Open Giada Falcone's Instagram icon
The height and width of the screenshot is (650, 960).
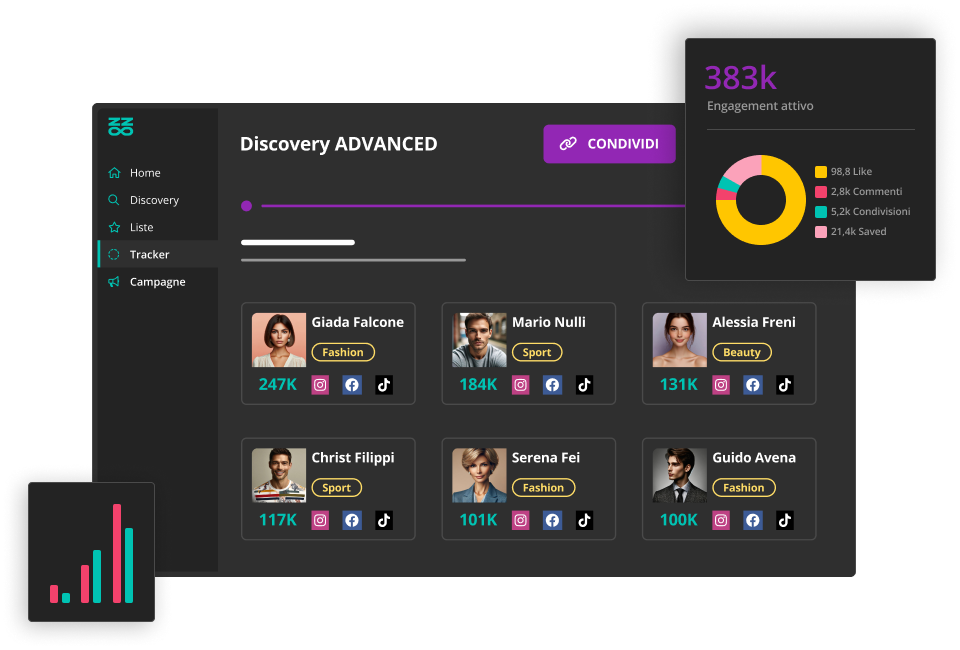320,385
